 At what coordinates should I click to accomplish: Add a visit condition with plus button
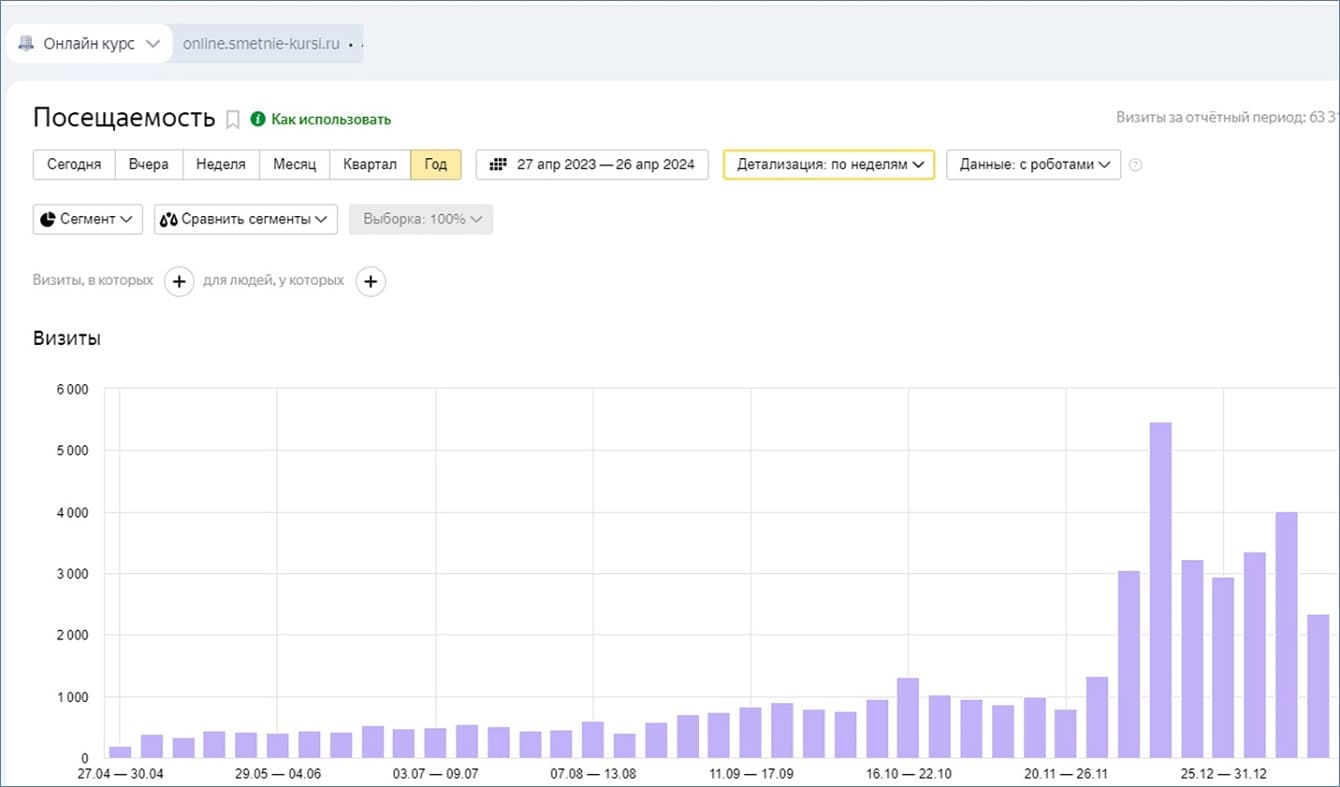(x=179, y=282)
